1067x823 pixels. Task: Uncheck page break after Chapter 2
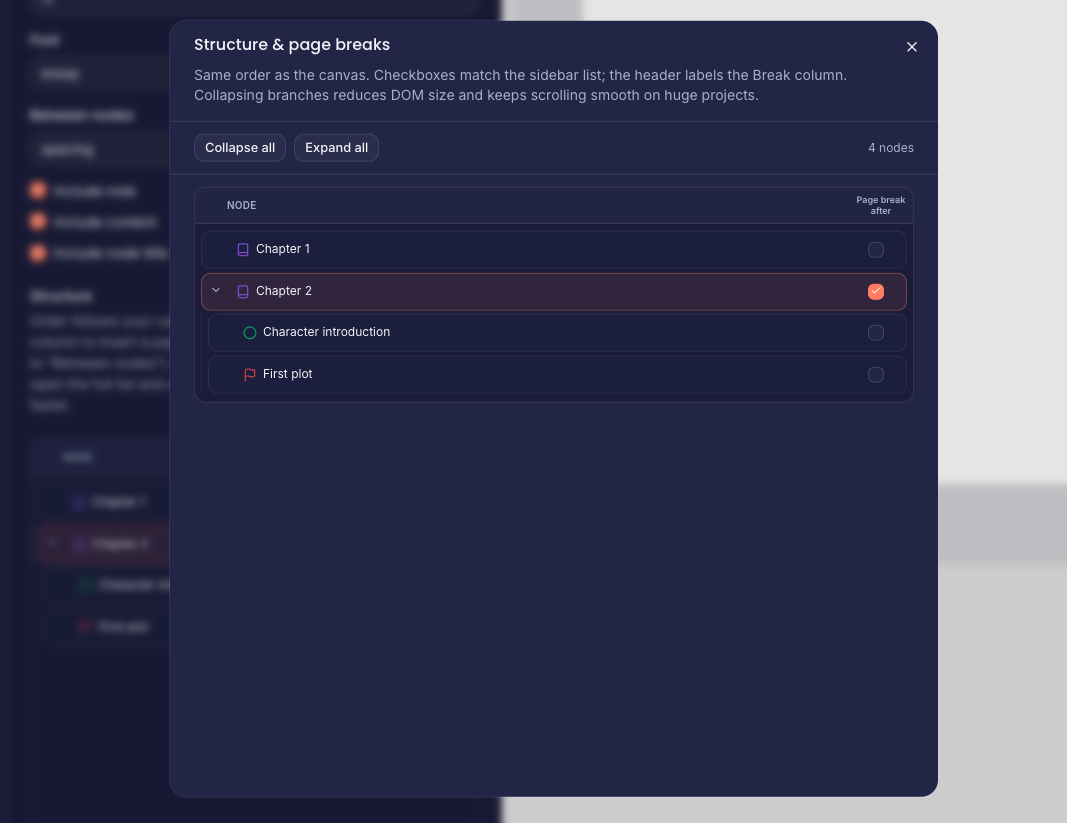pyautogui.click(x=876, y=292)
